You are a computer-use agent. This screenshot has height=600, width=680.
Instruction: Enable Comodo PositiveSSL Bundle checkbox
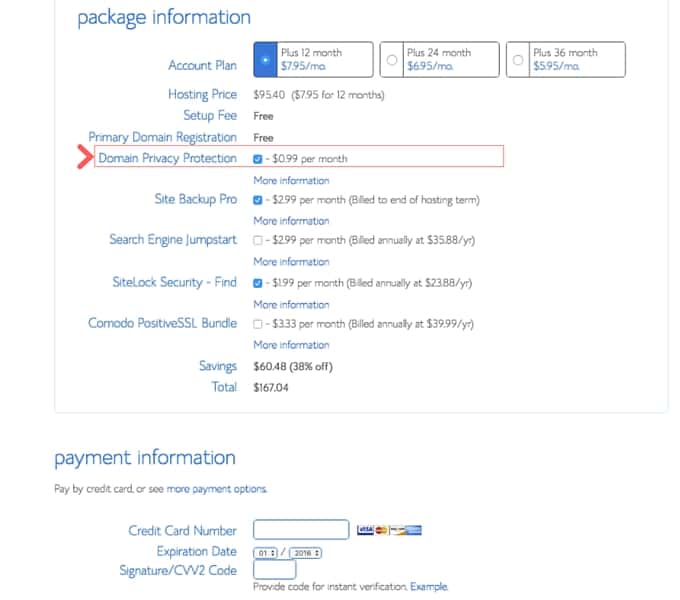pos(258,324)
